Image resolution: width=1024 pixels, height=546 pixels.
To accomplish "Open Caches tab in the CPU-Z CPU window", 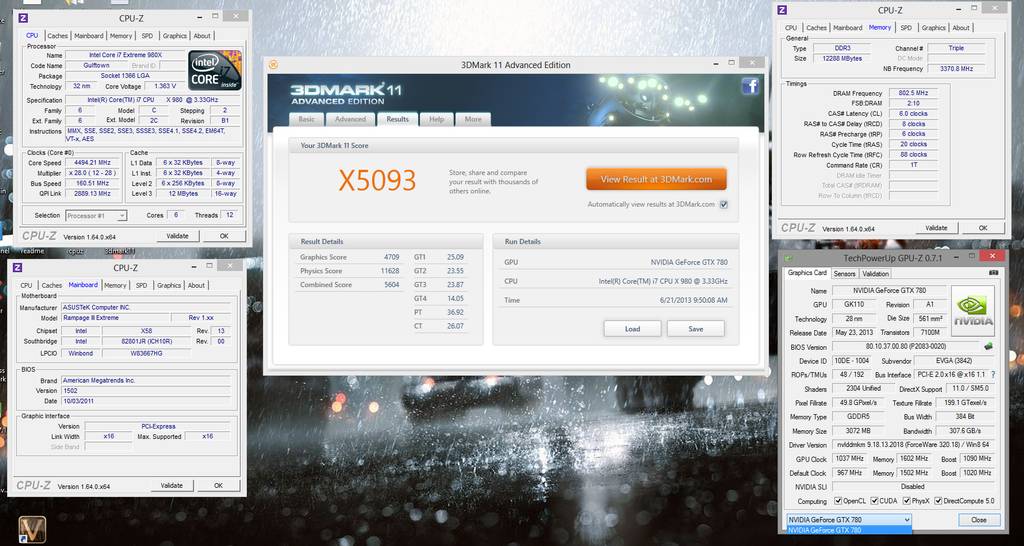I will click(57, 36).
